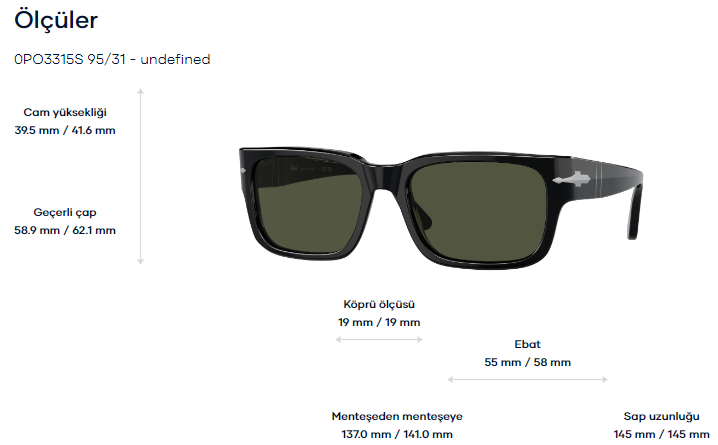
Task: Click the bridge width horizontal arrow
Action: click(379, 340)
